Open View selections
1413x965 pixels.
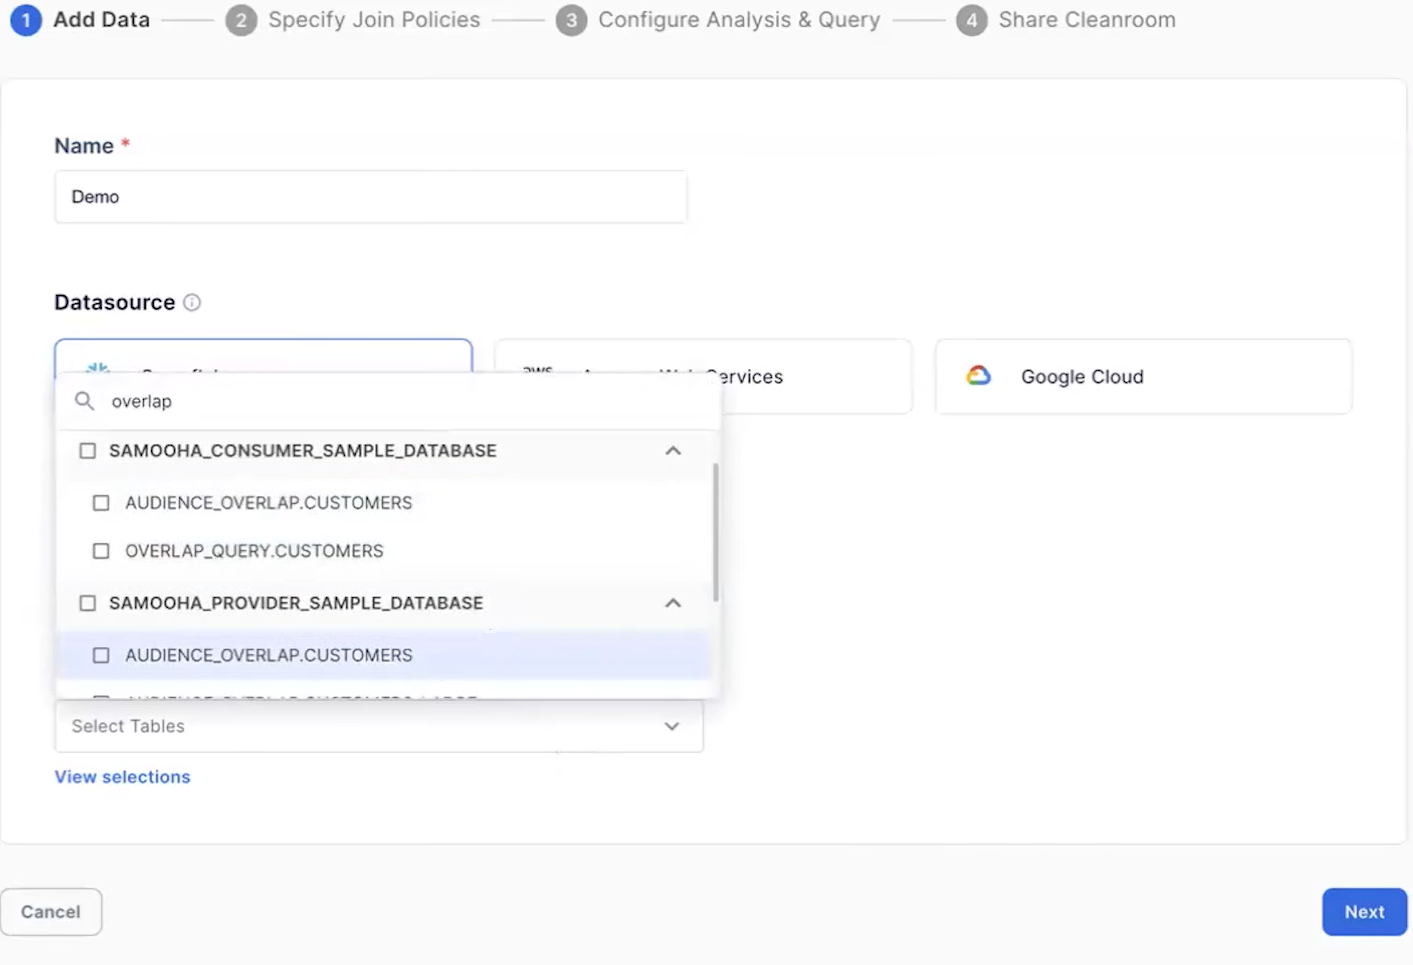pos(121,776)
